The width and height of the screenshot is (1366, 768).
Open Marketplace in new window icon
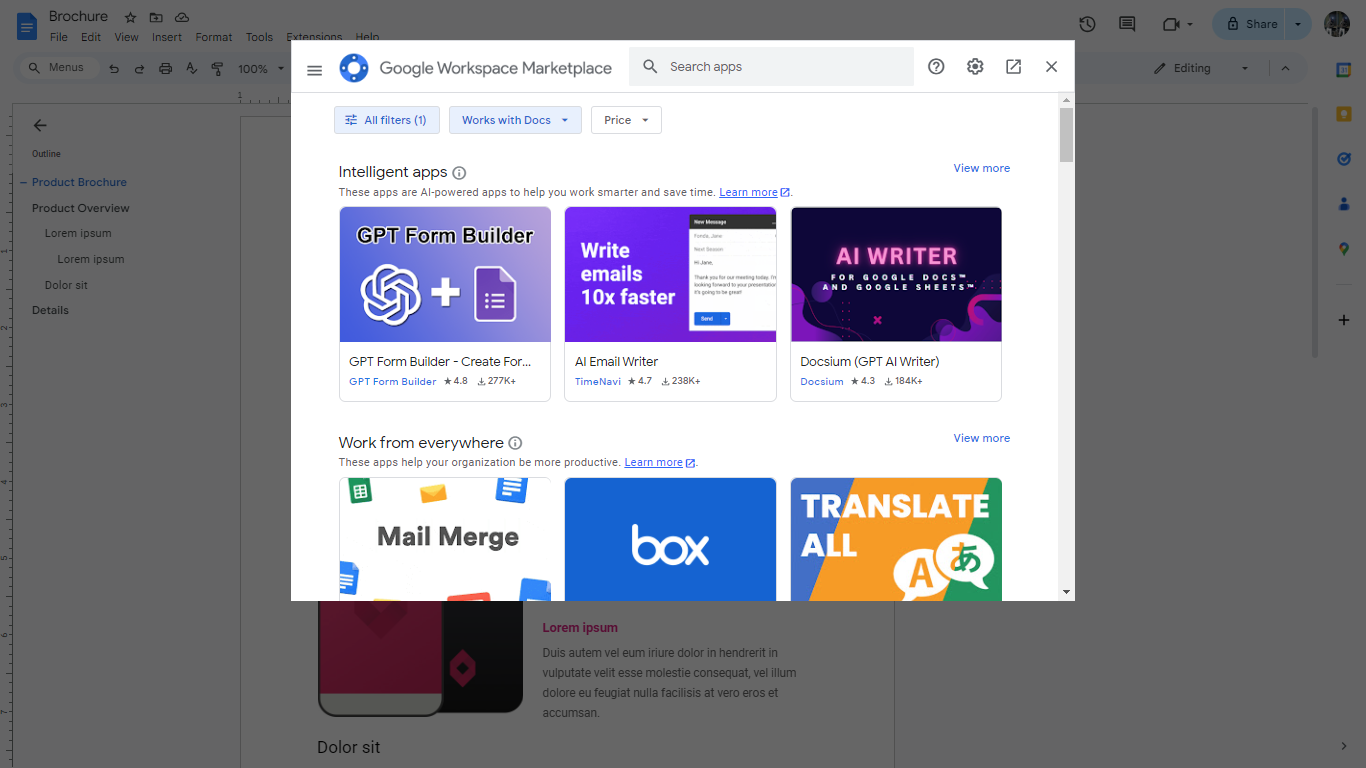[x=1013, y=67]
